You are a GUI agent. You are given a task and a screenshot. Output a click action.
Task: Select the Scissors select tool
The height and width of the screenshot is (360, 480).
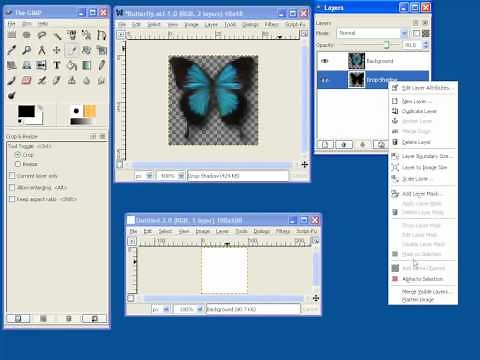(x=87, y=35)
